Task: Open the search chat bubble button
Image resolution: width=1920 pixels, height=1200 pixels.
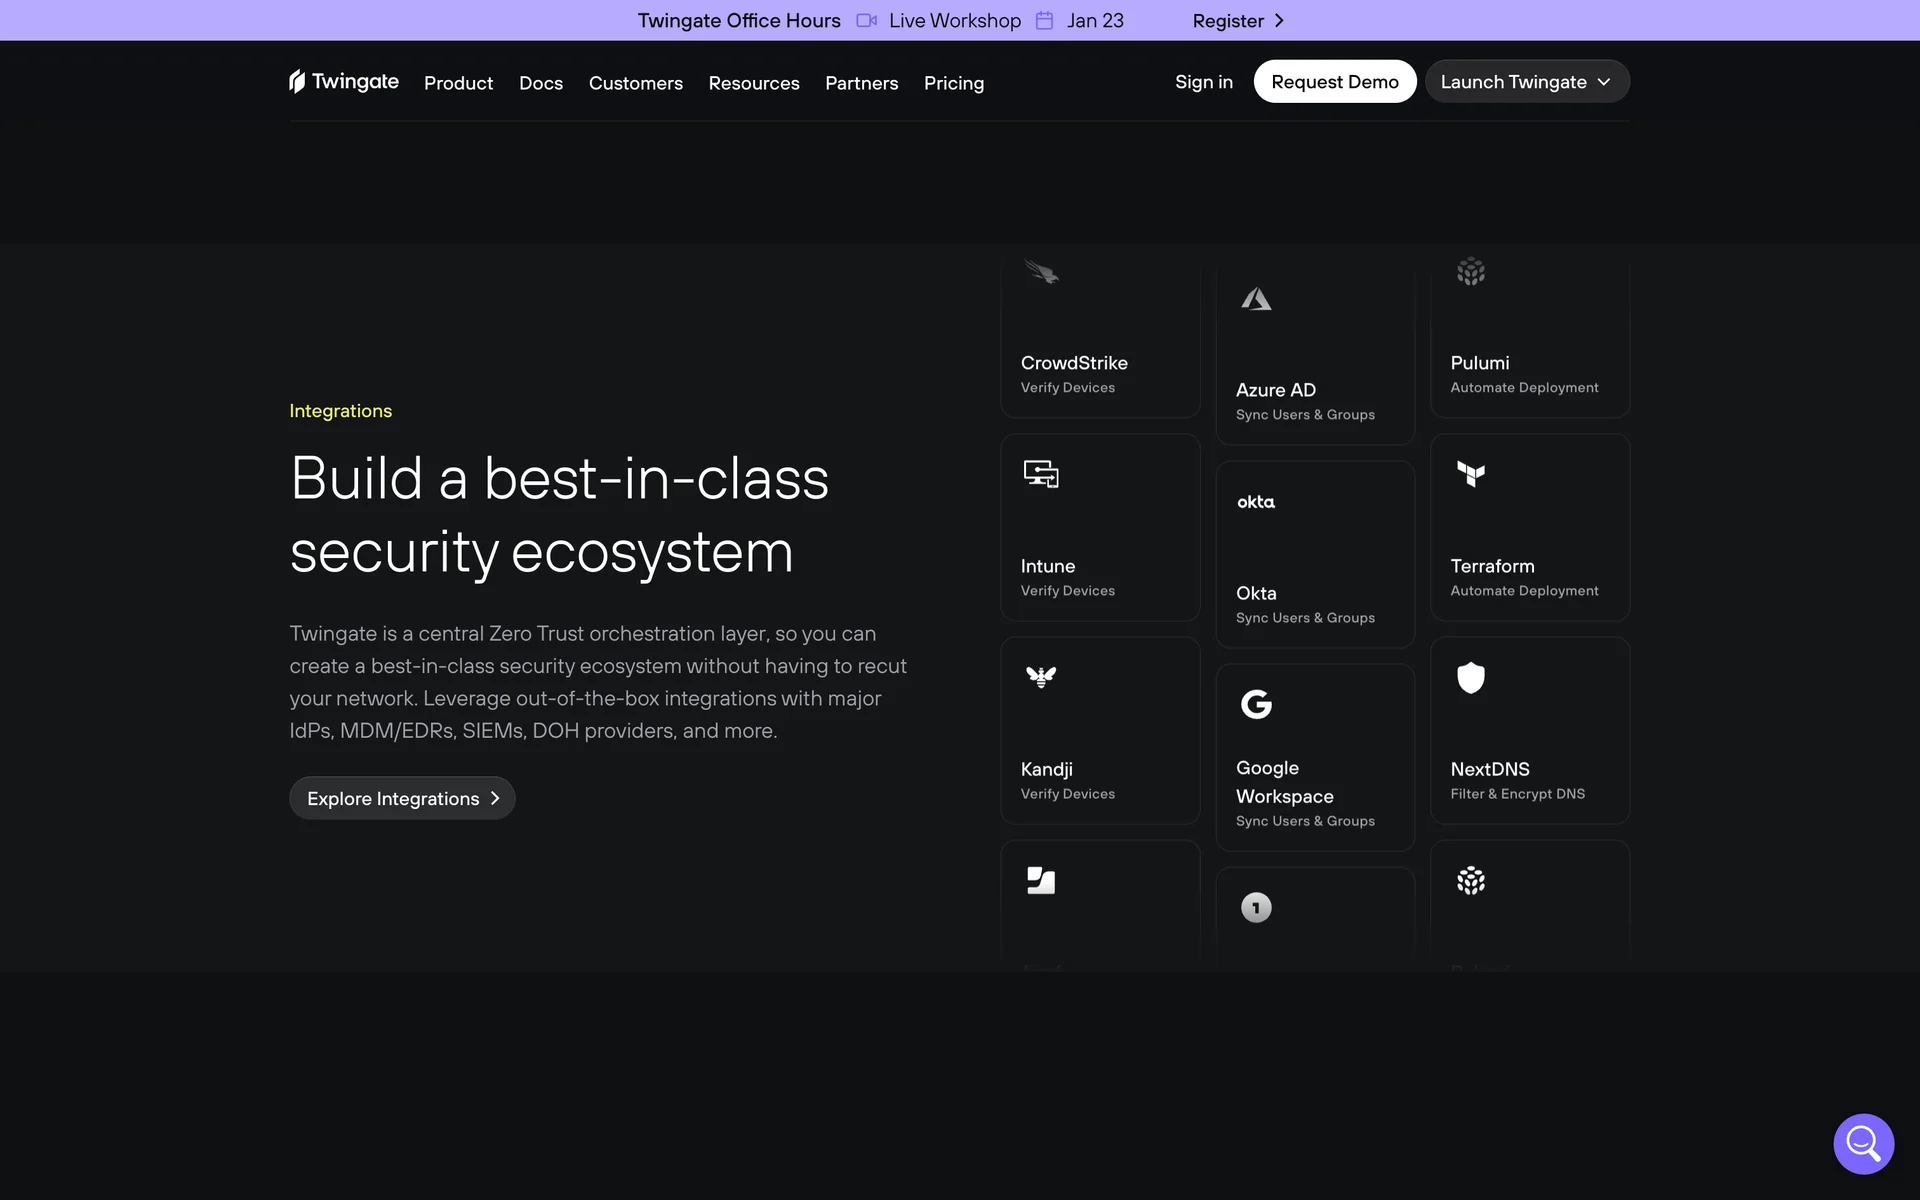Action: point(1863,1143)
